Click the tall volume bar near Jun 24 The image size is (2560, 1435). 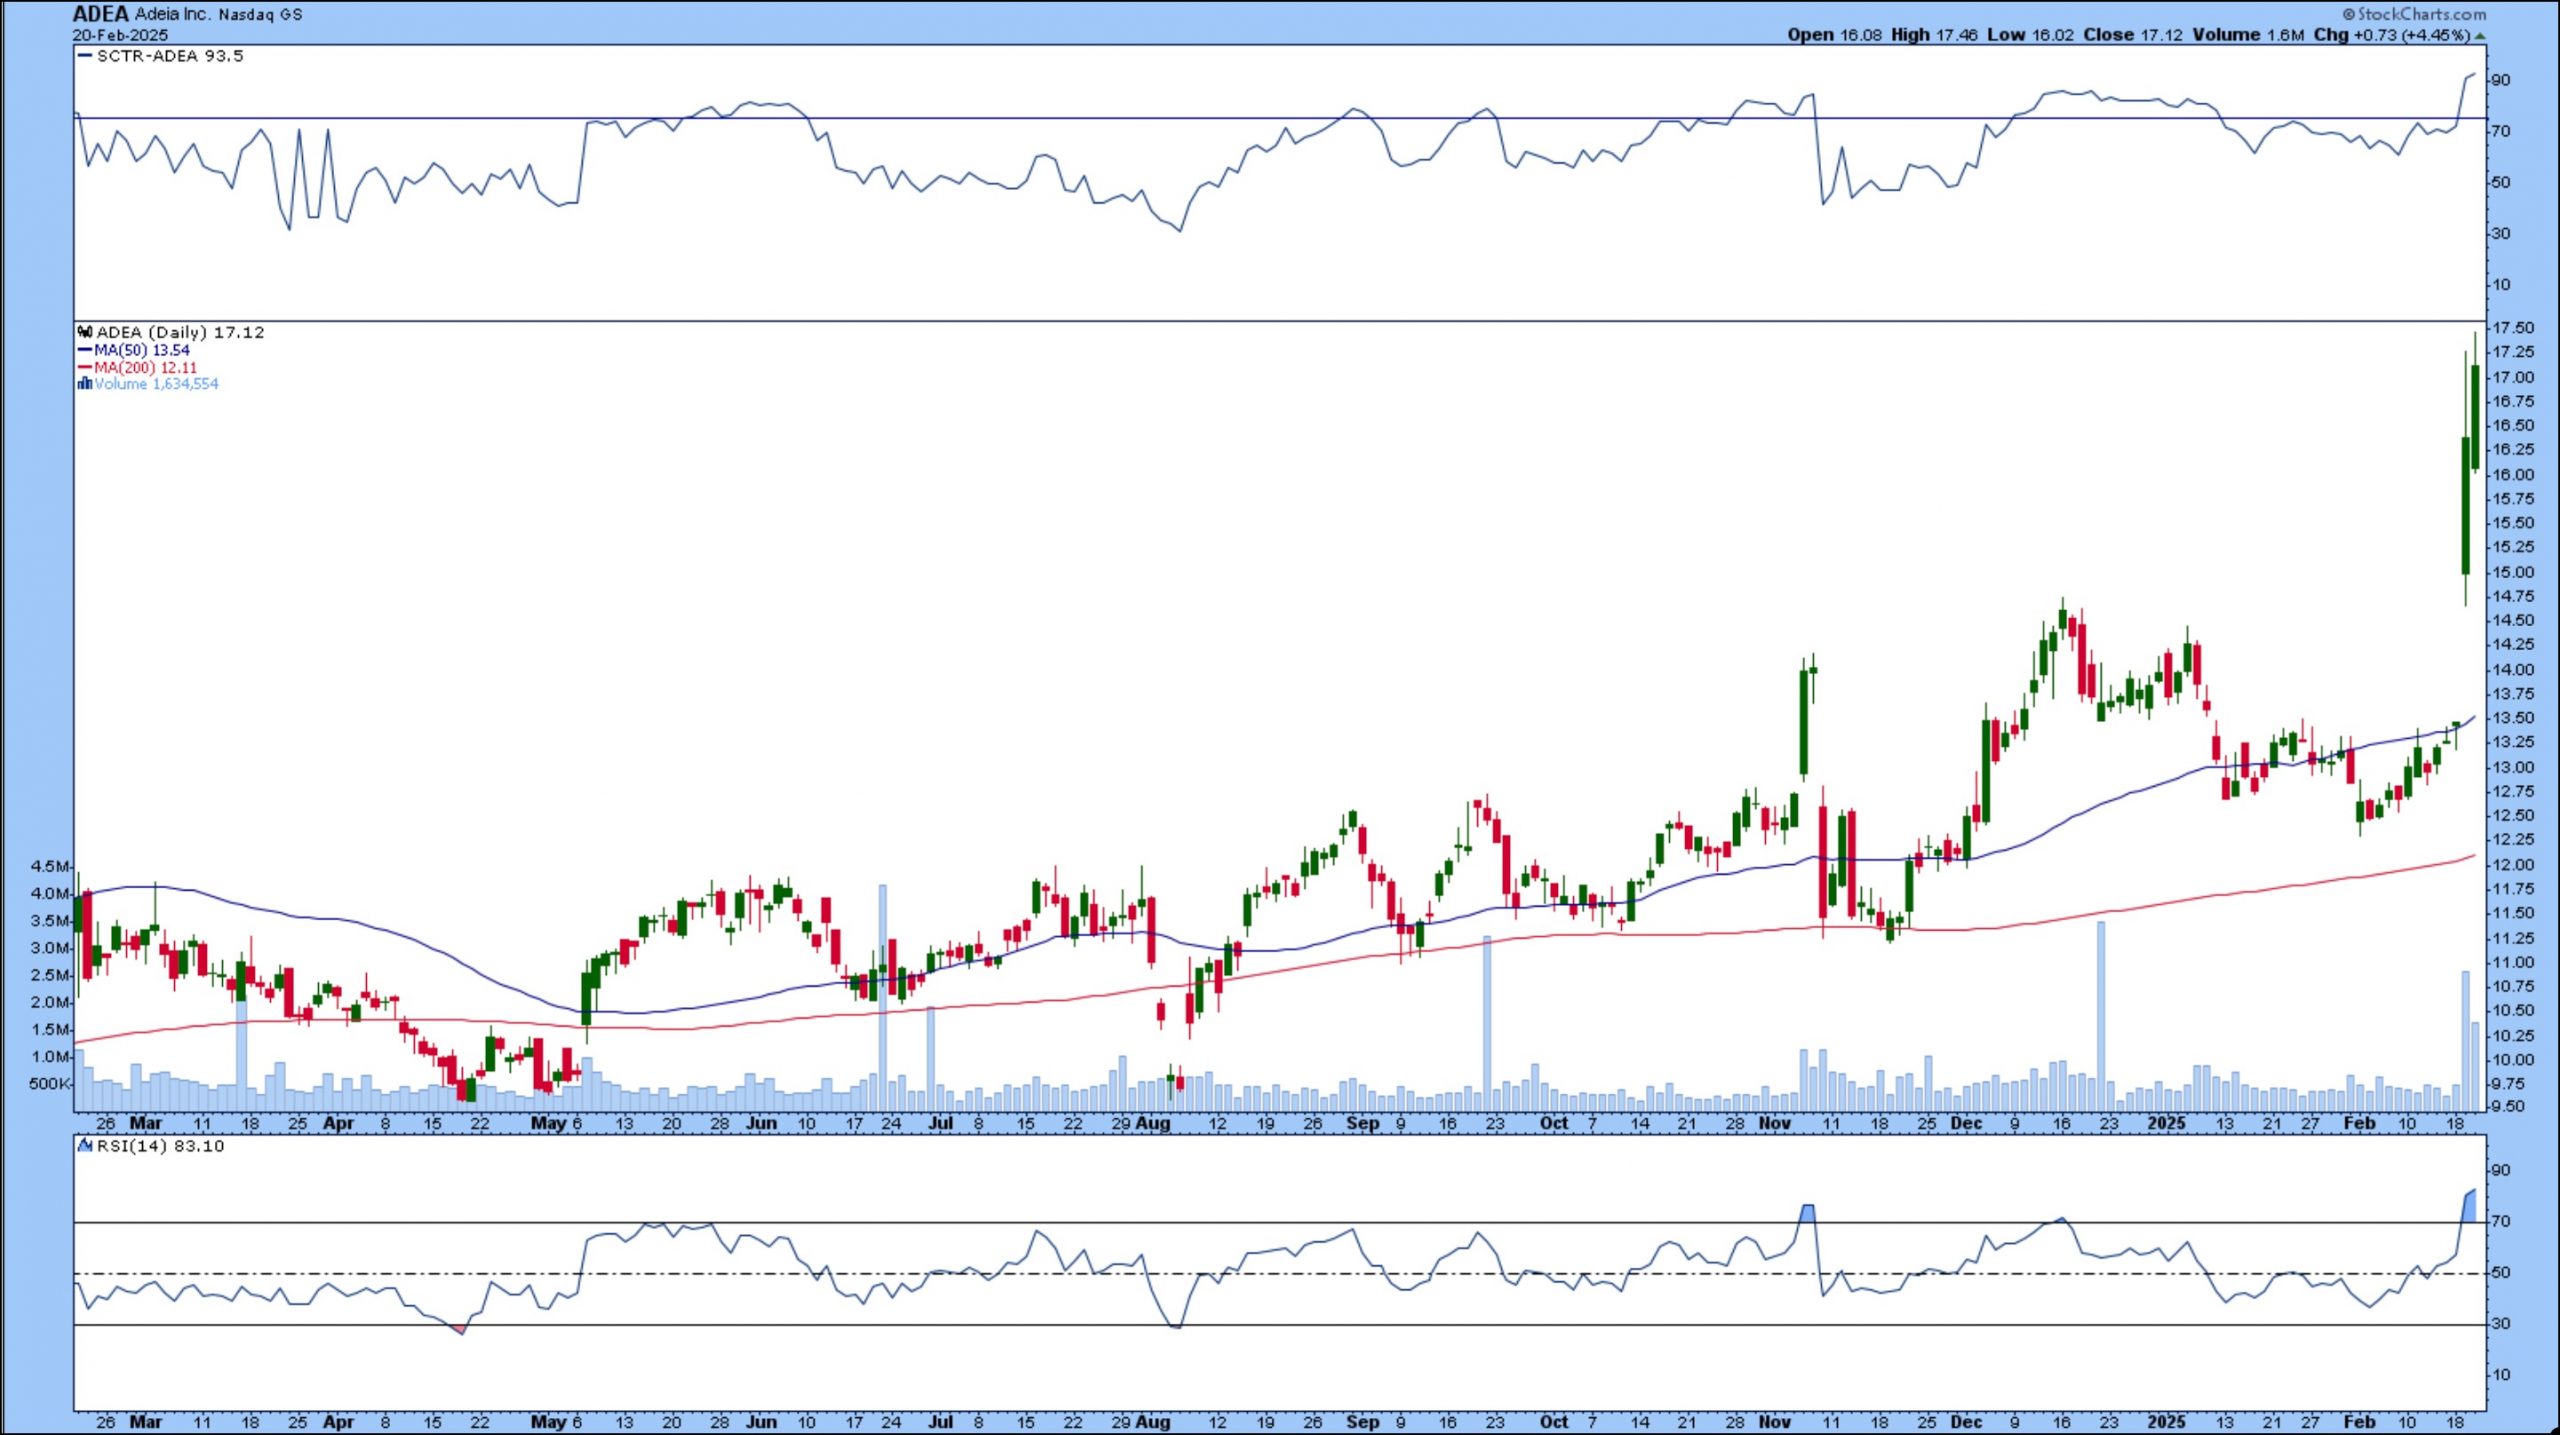[x=882, y=998]
